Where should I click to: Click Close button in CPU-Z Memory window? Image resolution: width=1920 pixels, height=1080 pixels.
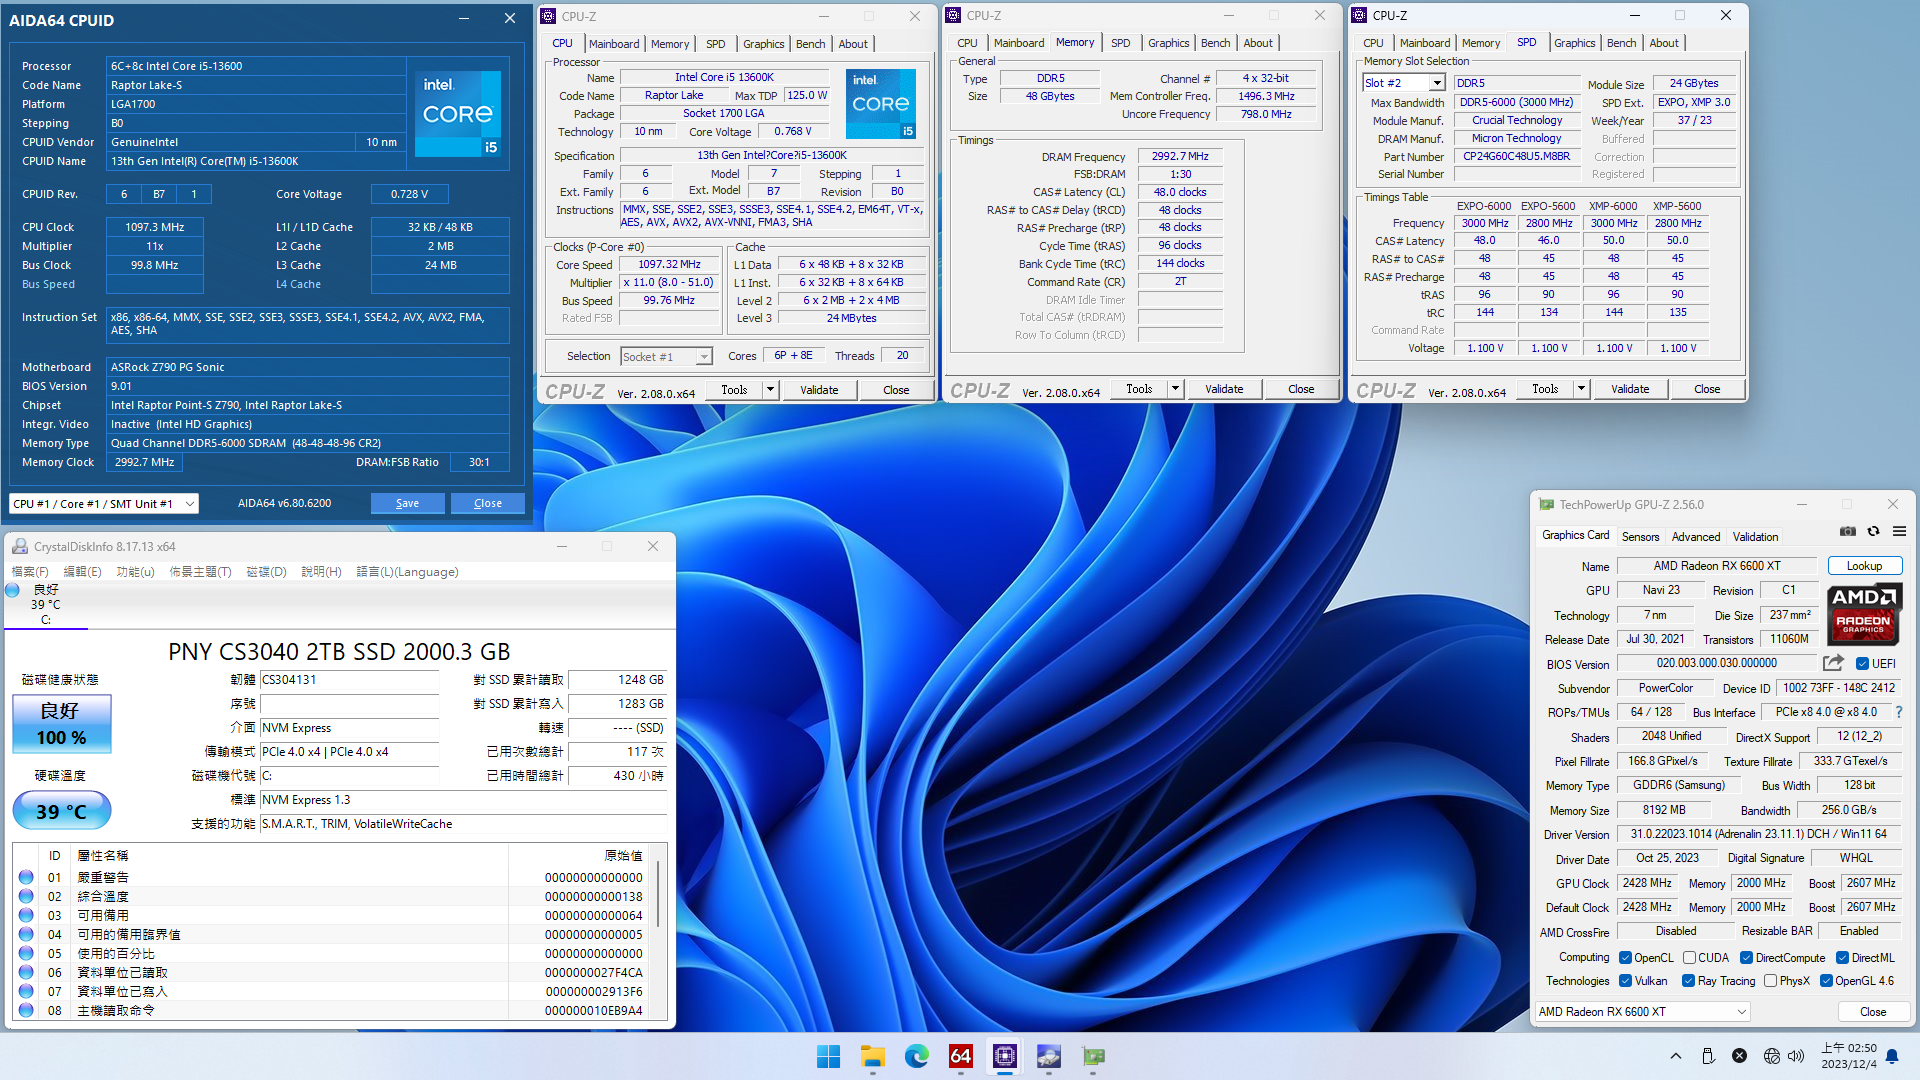click(x=1301, y=389)
